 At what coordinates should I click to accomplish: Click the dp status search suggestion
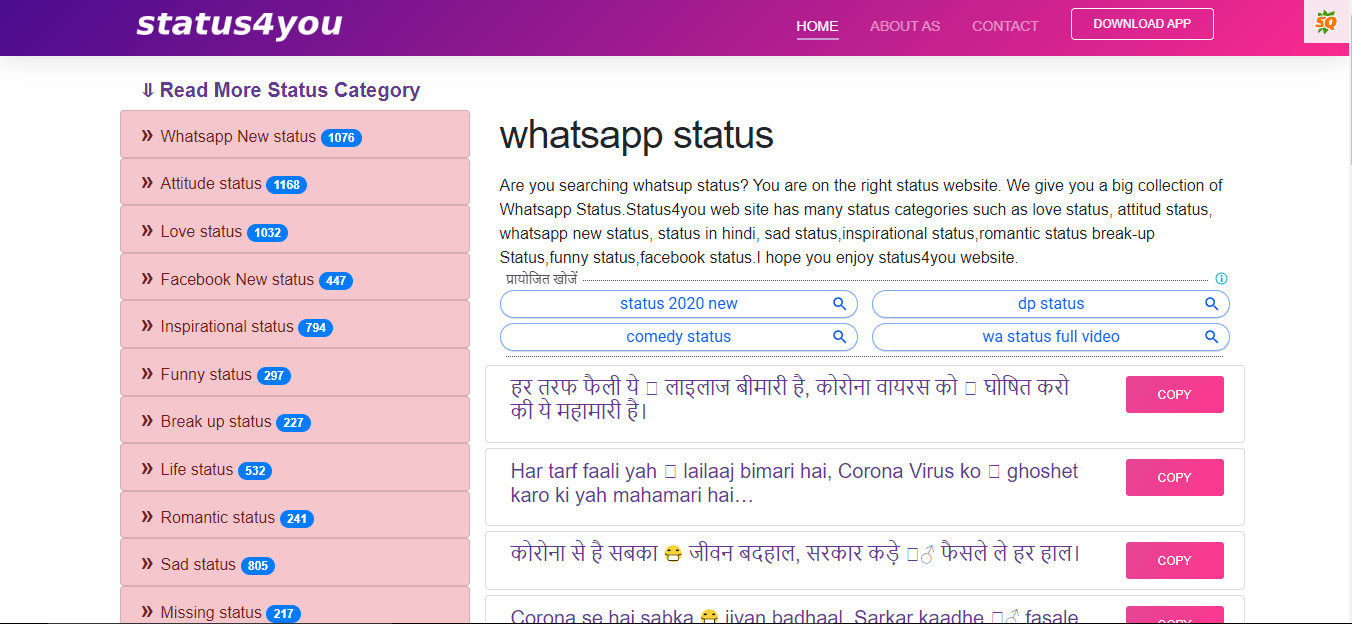[x=1051, y=304]
